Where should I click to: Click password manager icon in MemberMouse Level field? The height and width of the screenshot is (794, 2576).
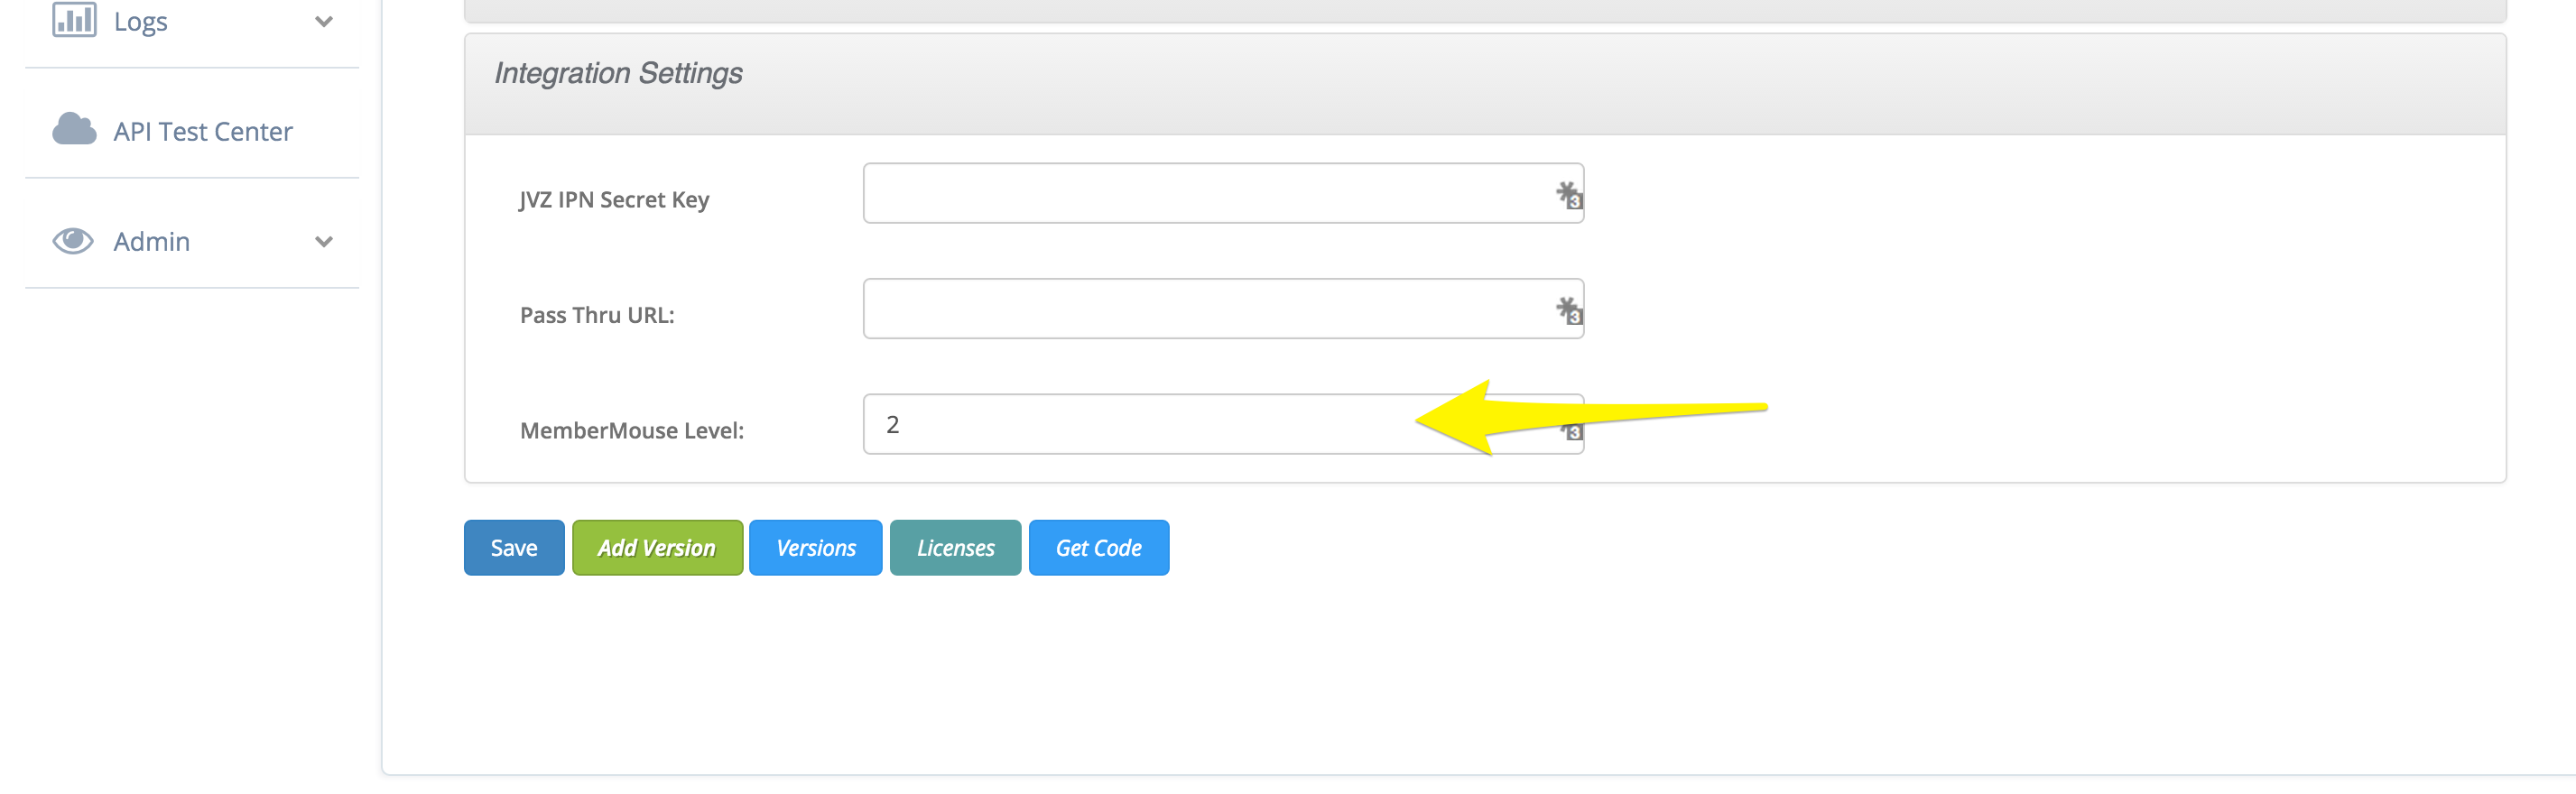[1573, 431]
